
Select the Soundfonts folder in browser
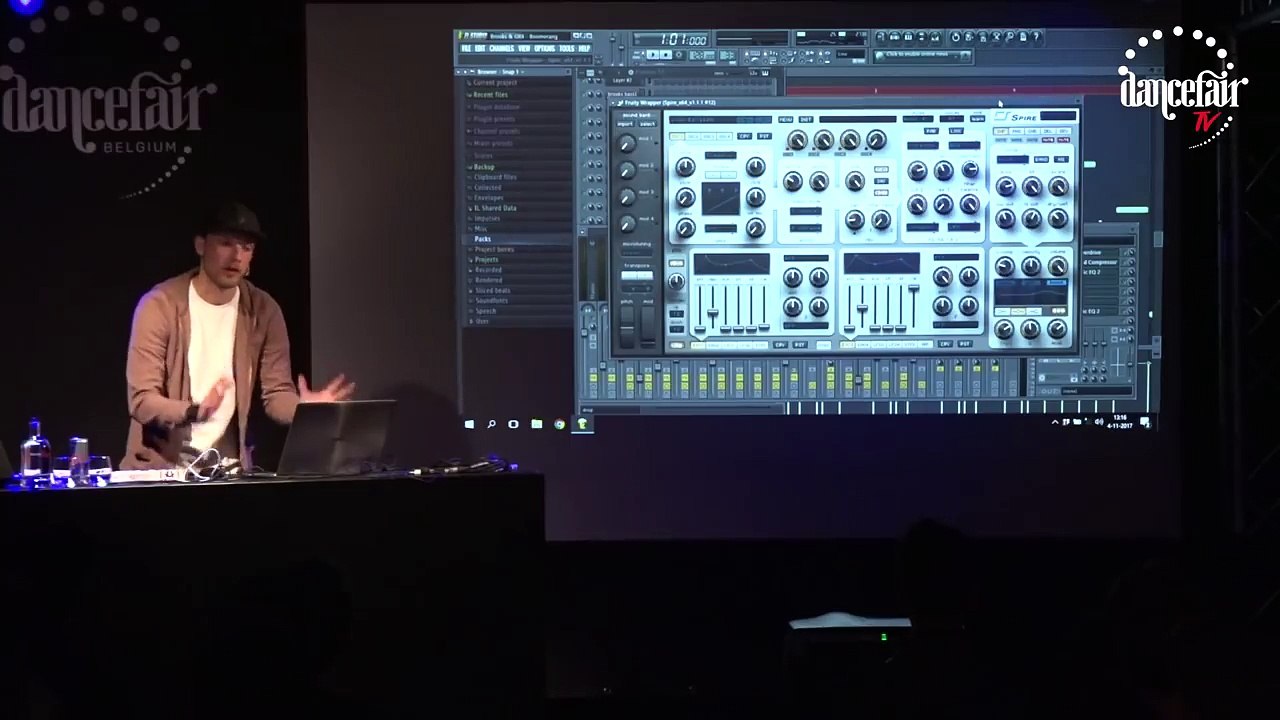pos(491,300)
